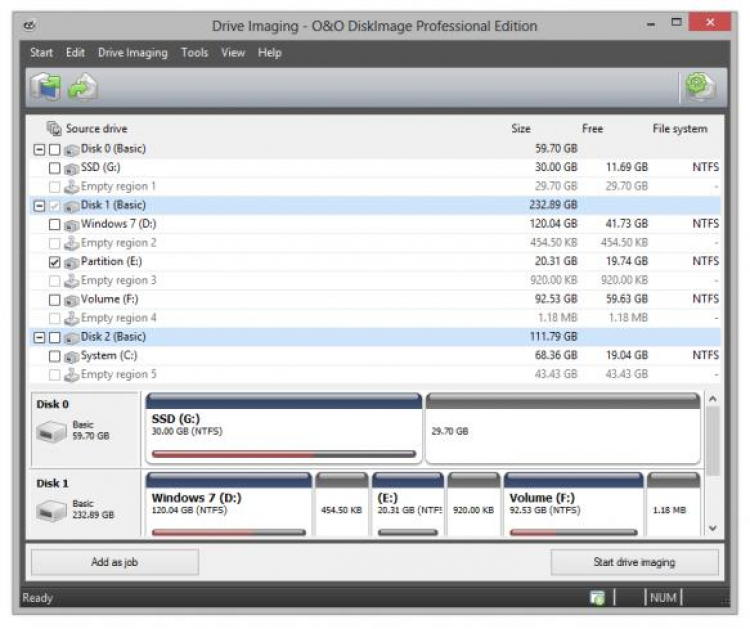Click the Disk 0 hard drive graphic
Image resolution: width=750 pixels, height=629 pixels.
point(51,432)
